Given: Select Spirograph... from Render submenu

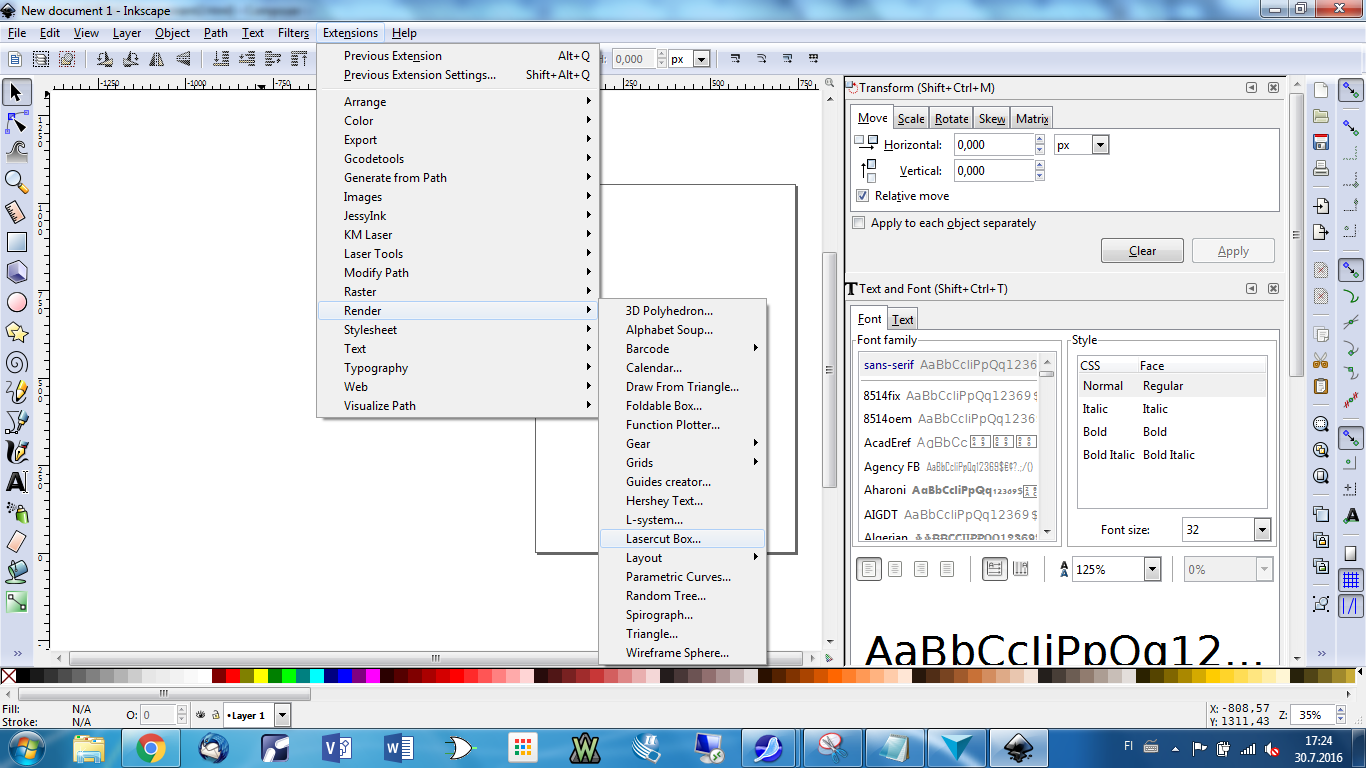Looking at the screenshot, I should (x=683, y=615).
